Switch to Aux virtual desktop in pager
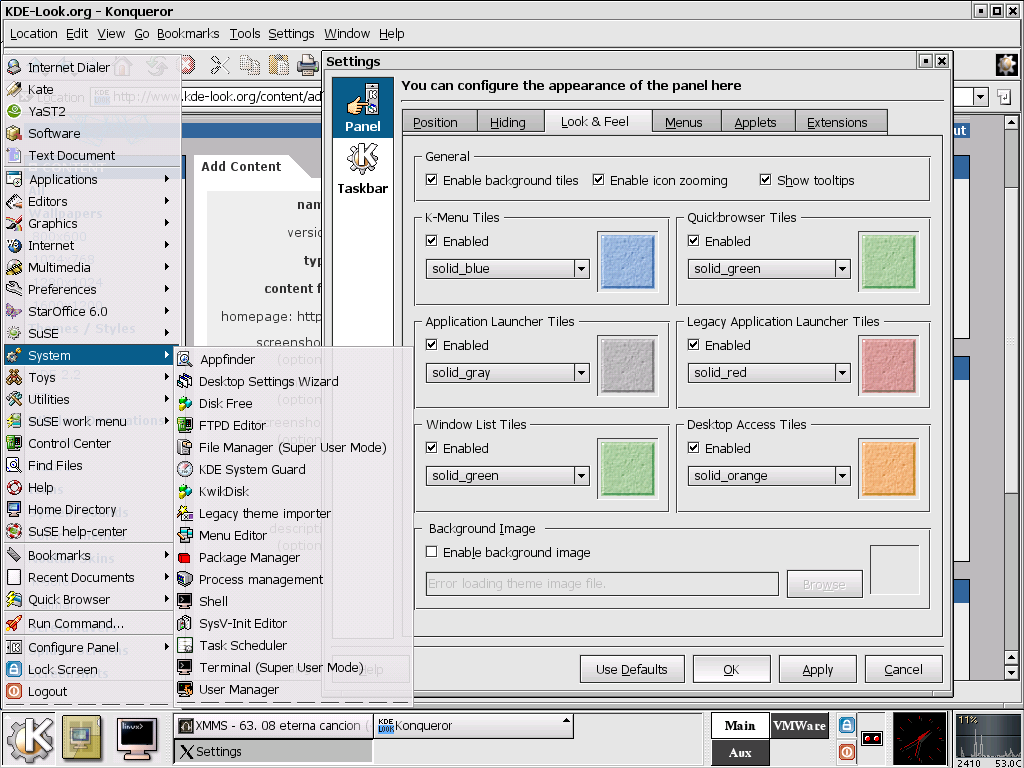This screenshot has width=1024, height=768. click(740, 752)
